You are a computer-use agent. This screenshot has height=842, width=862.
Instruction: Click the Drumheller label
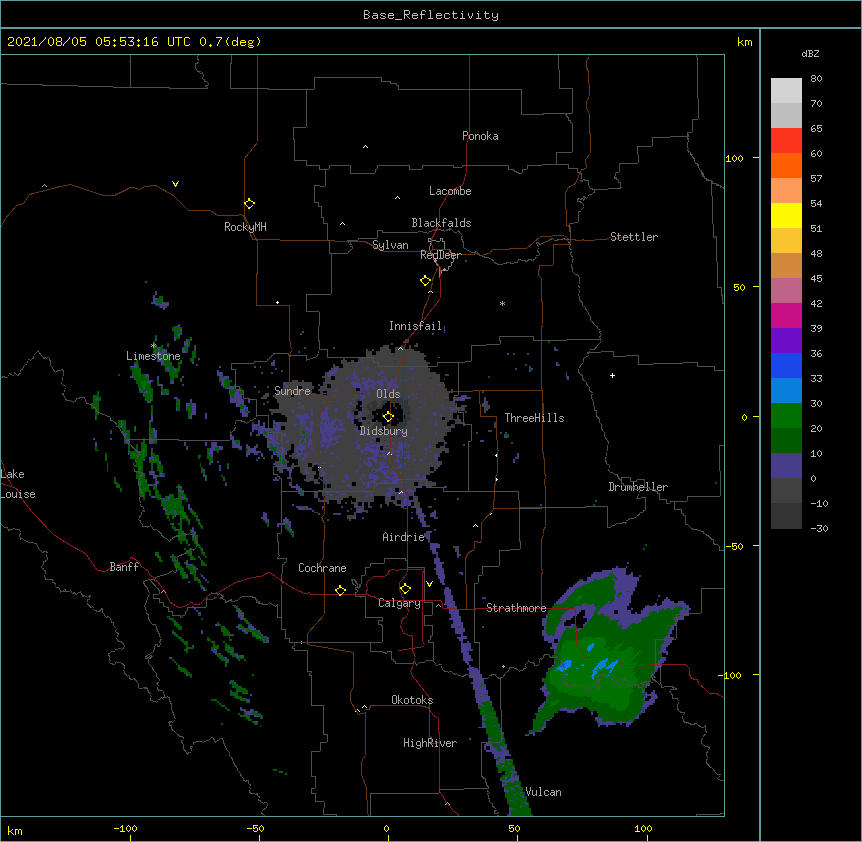[638, 487]
